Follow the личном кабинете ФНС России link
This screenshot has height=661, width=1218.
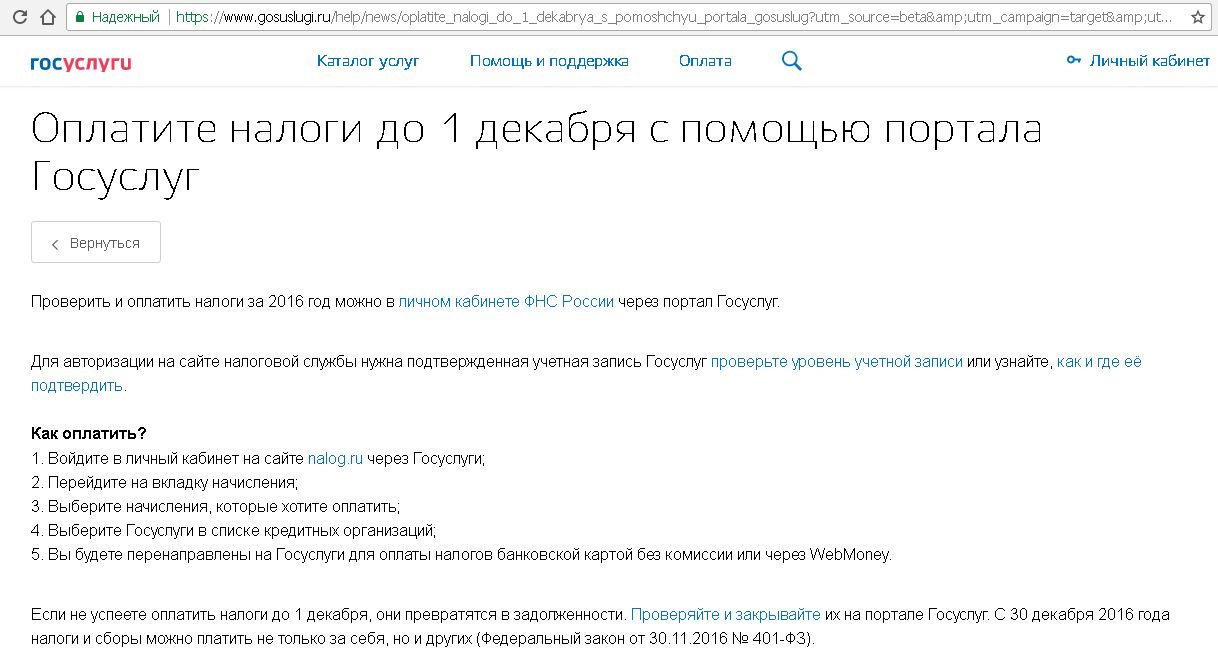pyautogui.click(x=506, y=301)
